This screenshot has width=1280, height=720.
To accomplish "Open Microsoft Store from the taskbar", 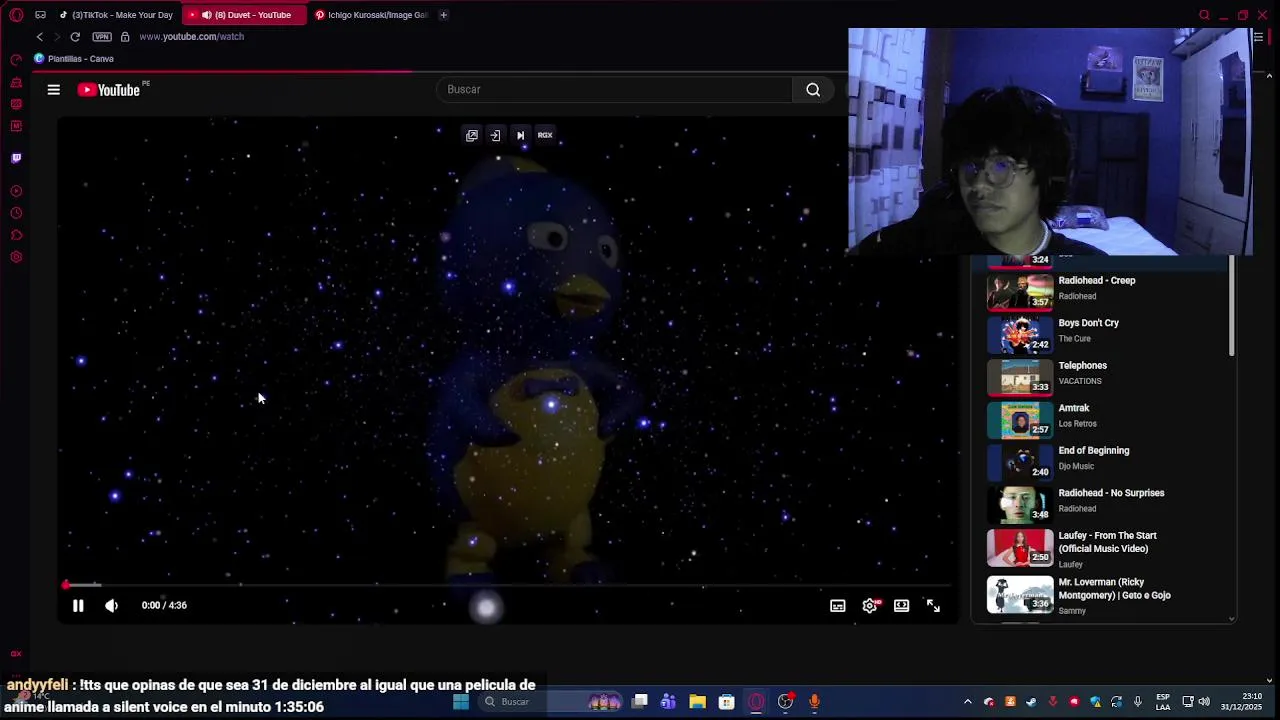I will tap(727, 702).
